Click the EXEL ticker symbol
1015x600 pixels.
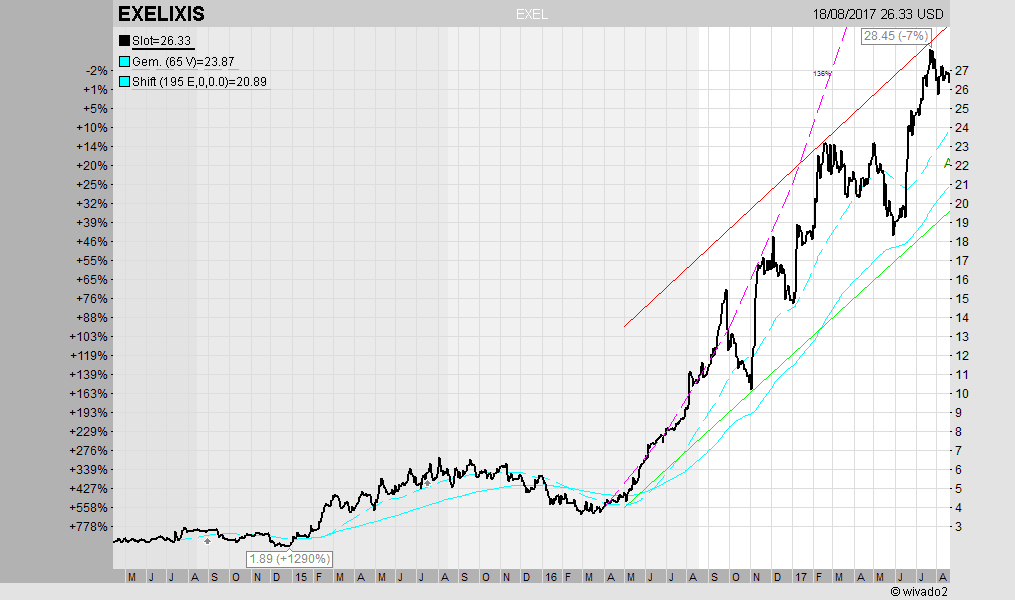(x=532, y=14)
